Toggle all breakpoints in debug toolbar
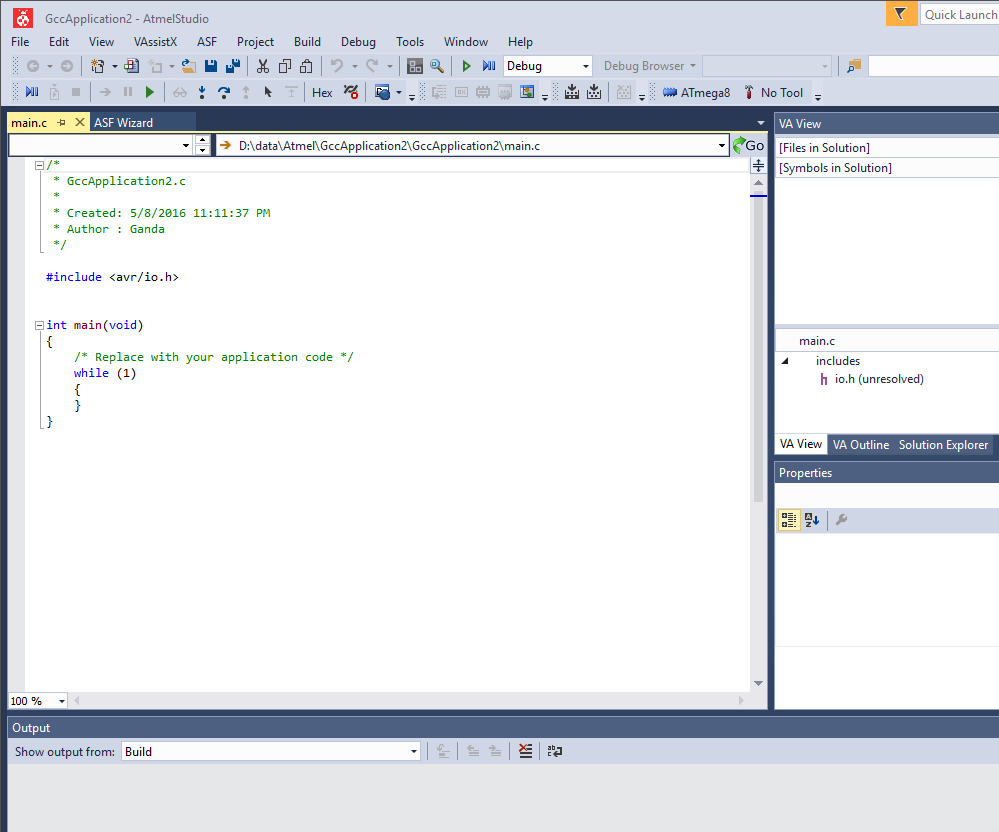This screenshot has width=999, height=832. [x=350, y=92]
